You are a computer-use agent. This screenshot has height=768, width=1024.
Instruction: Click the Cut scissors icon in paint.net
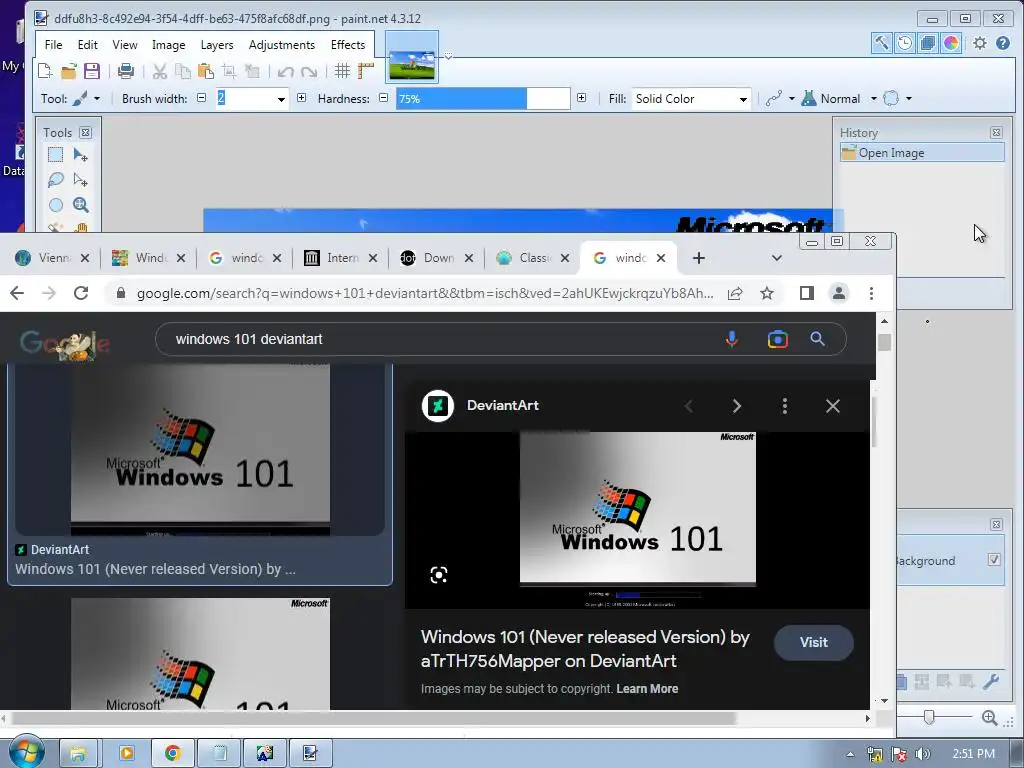(160, 71)
